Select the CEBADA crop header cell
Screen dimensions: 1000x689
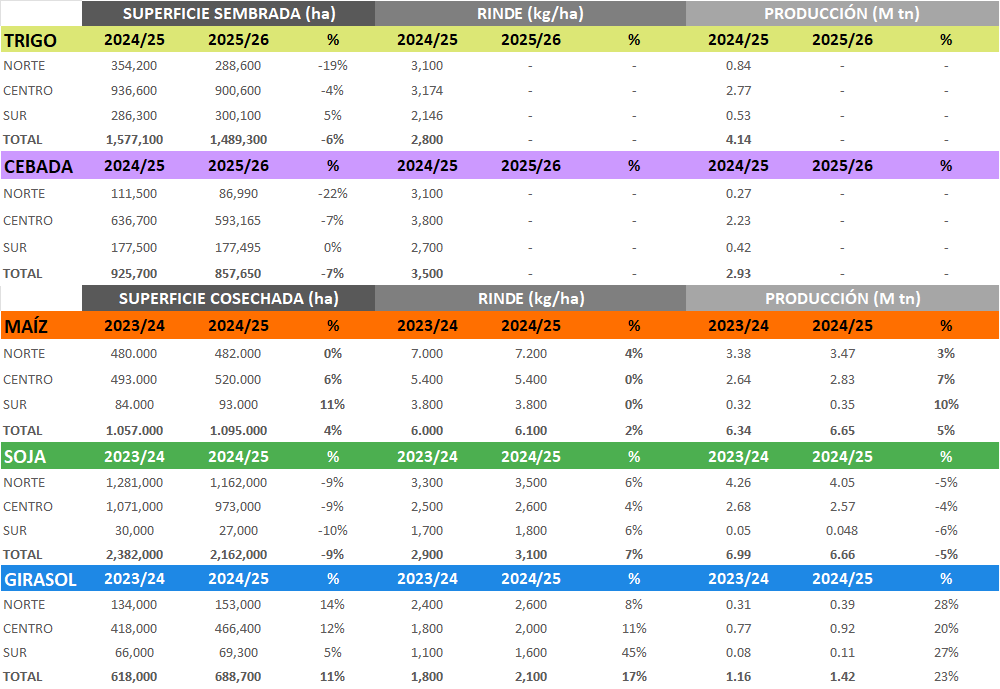[38, 166]
